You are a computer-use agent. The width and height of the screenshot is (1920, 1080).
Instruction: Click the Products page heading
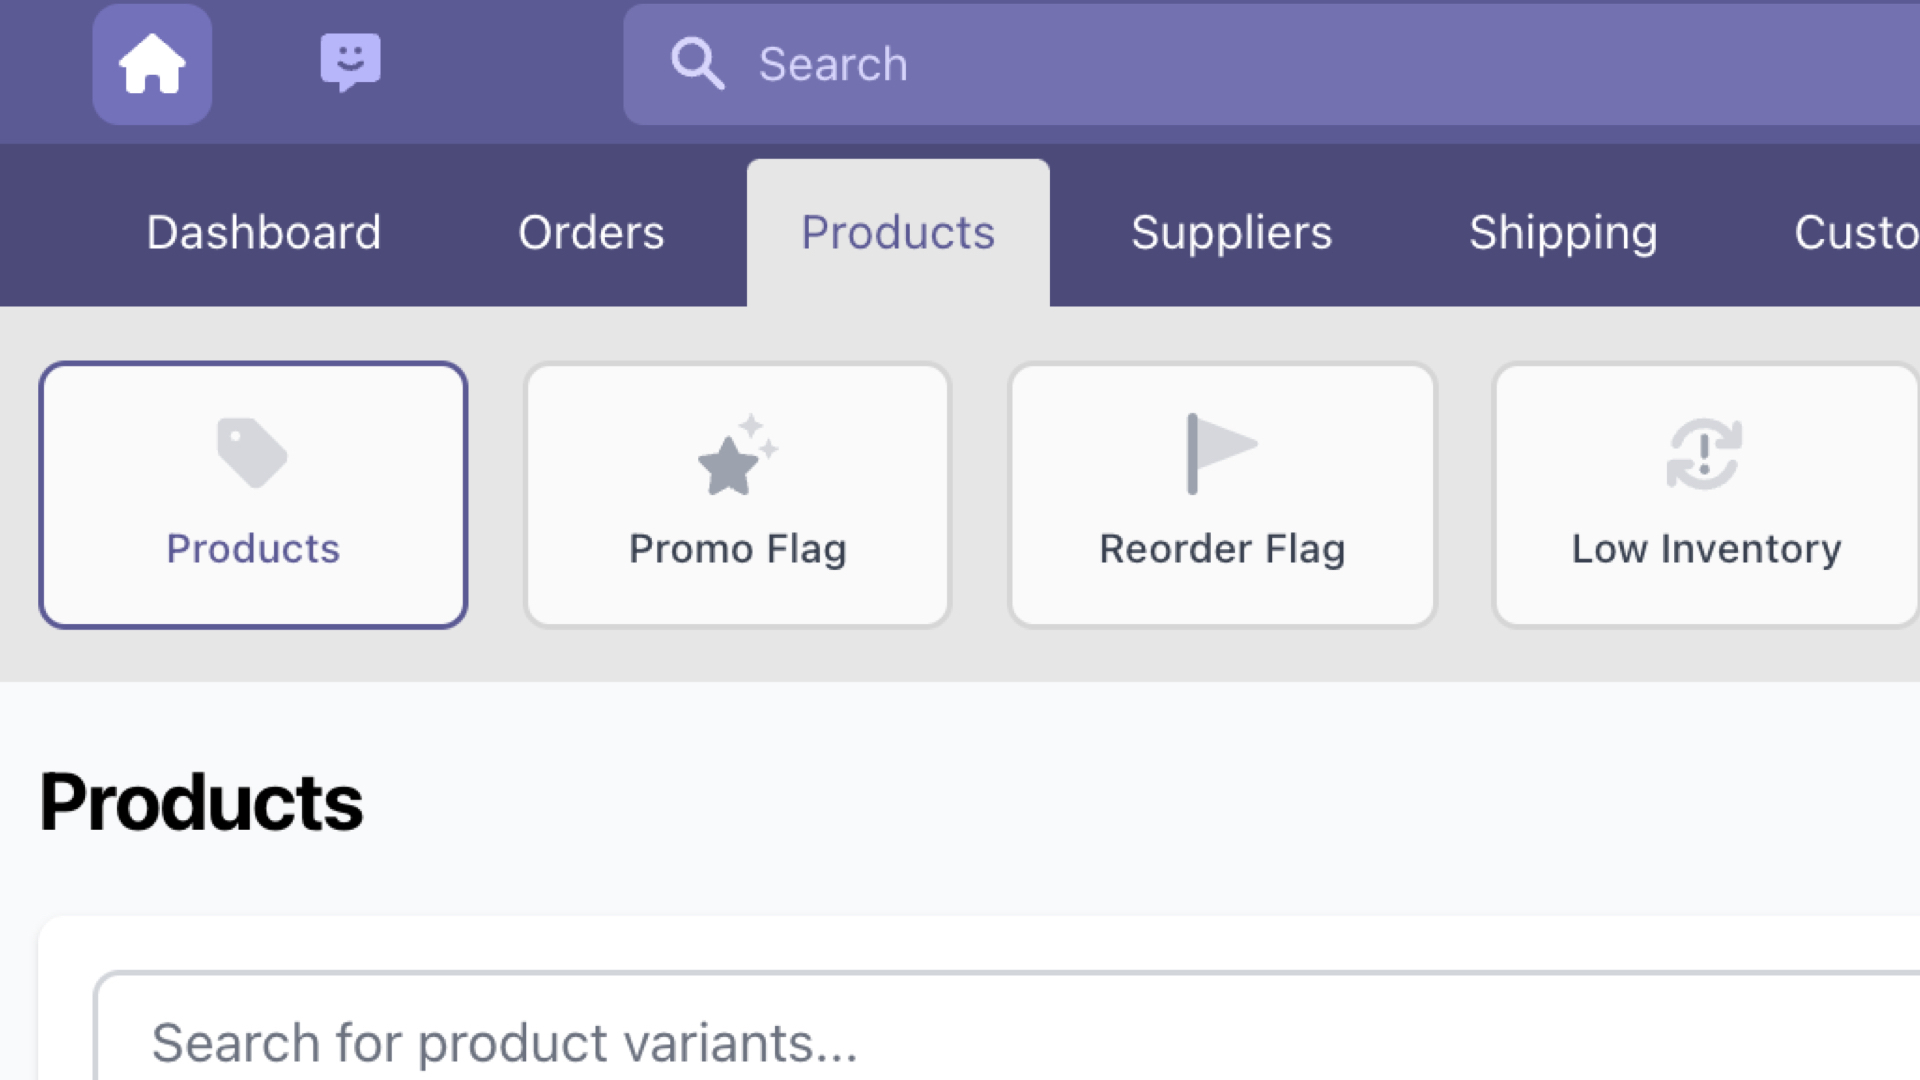click(x=201, y=802)
